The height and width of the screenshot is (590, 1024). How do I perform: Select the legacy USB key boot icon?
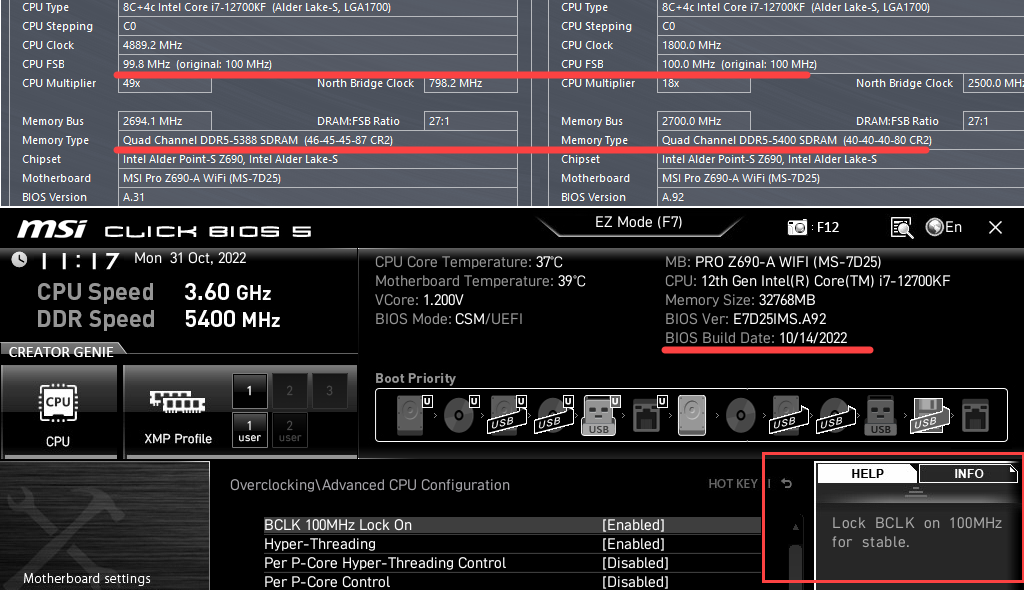pos(880,416)
